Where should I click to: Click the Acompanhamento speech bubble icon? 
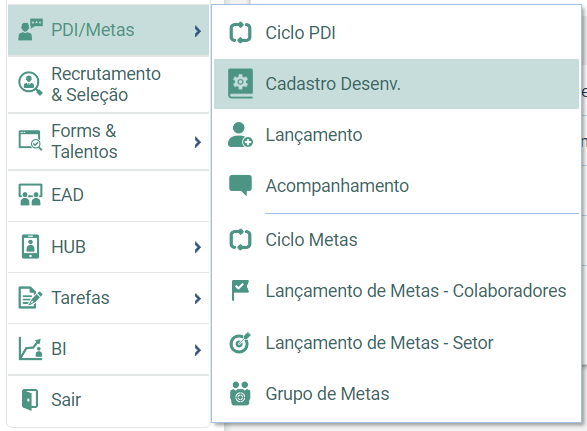point(240,185)
